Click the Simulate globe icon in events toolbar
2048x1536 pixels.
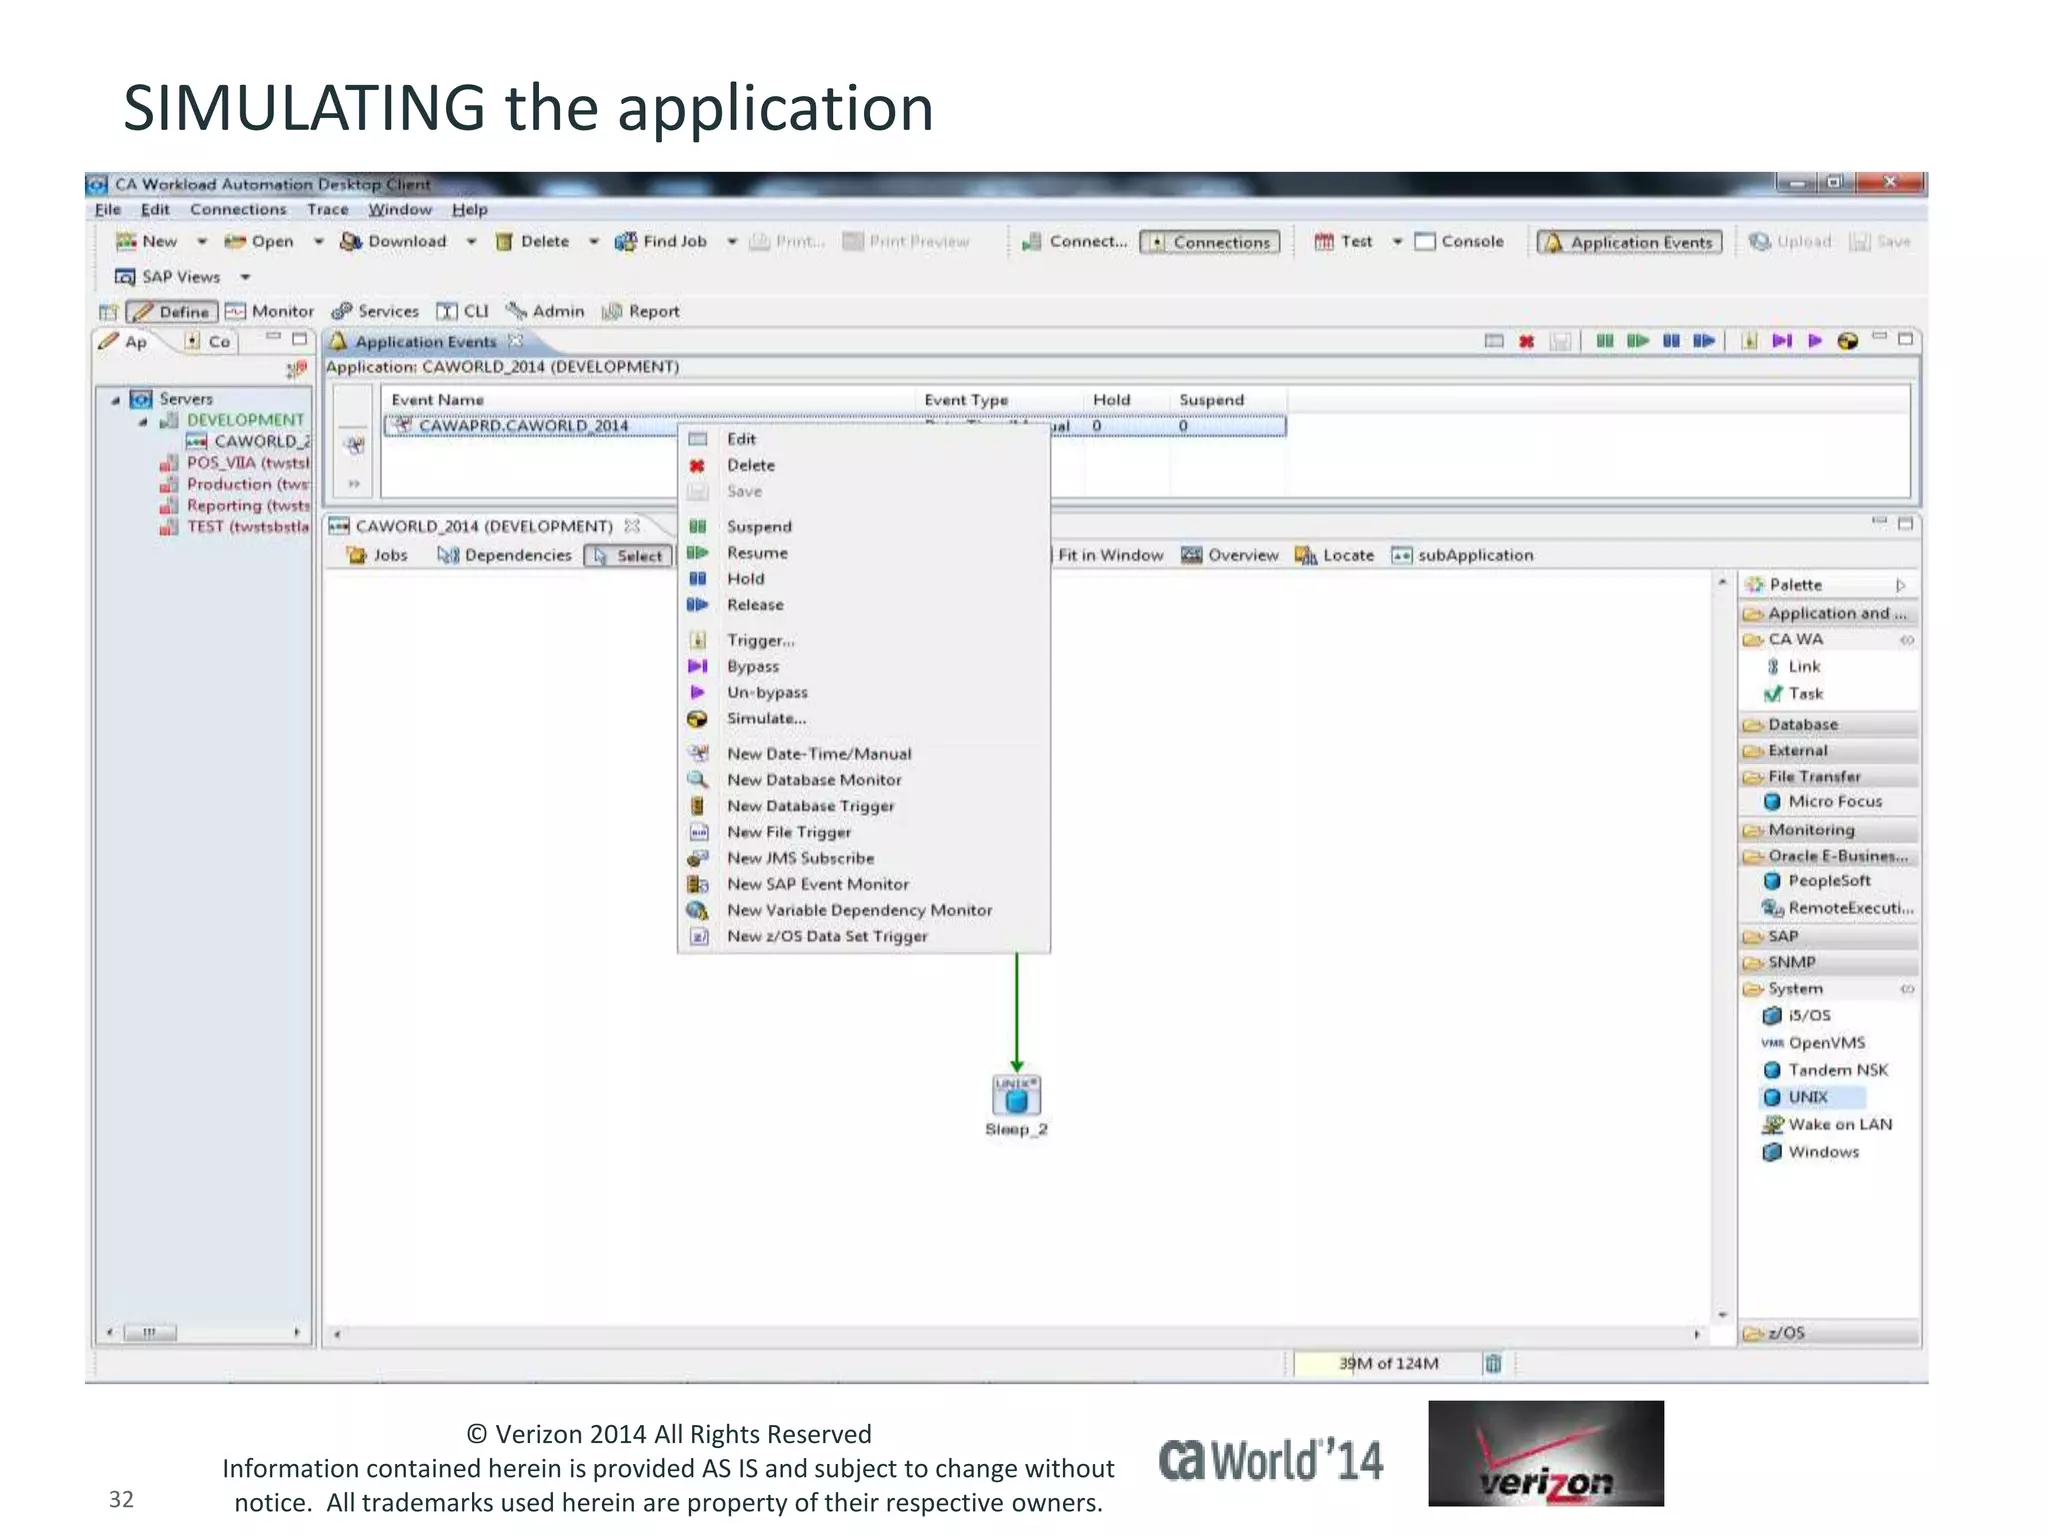(1847, 341)
